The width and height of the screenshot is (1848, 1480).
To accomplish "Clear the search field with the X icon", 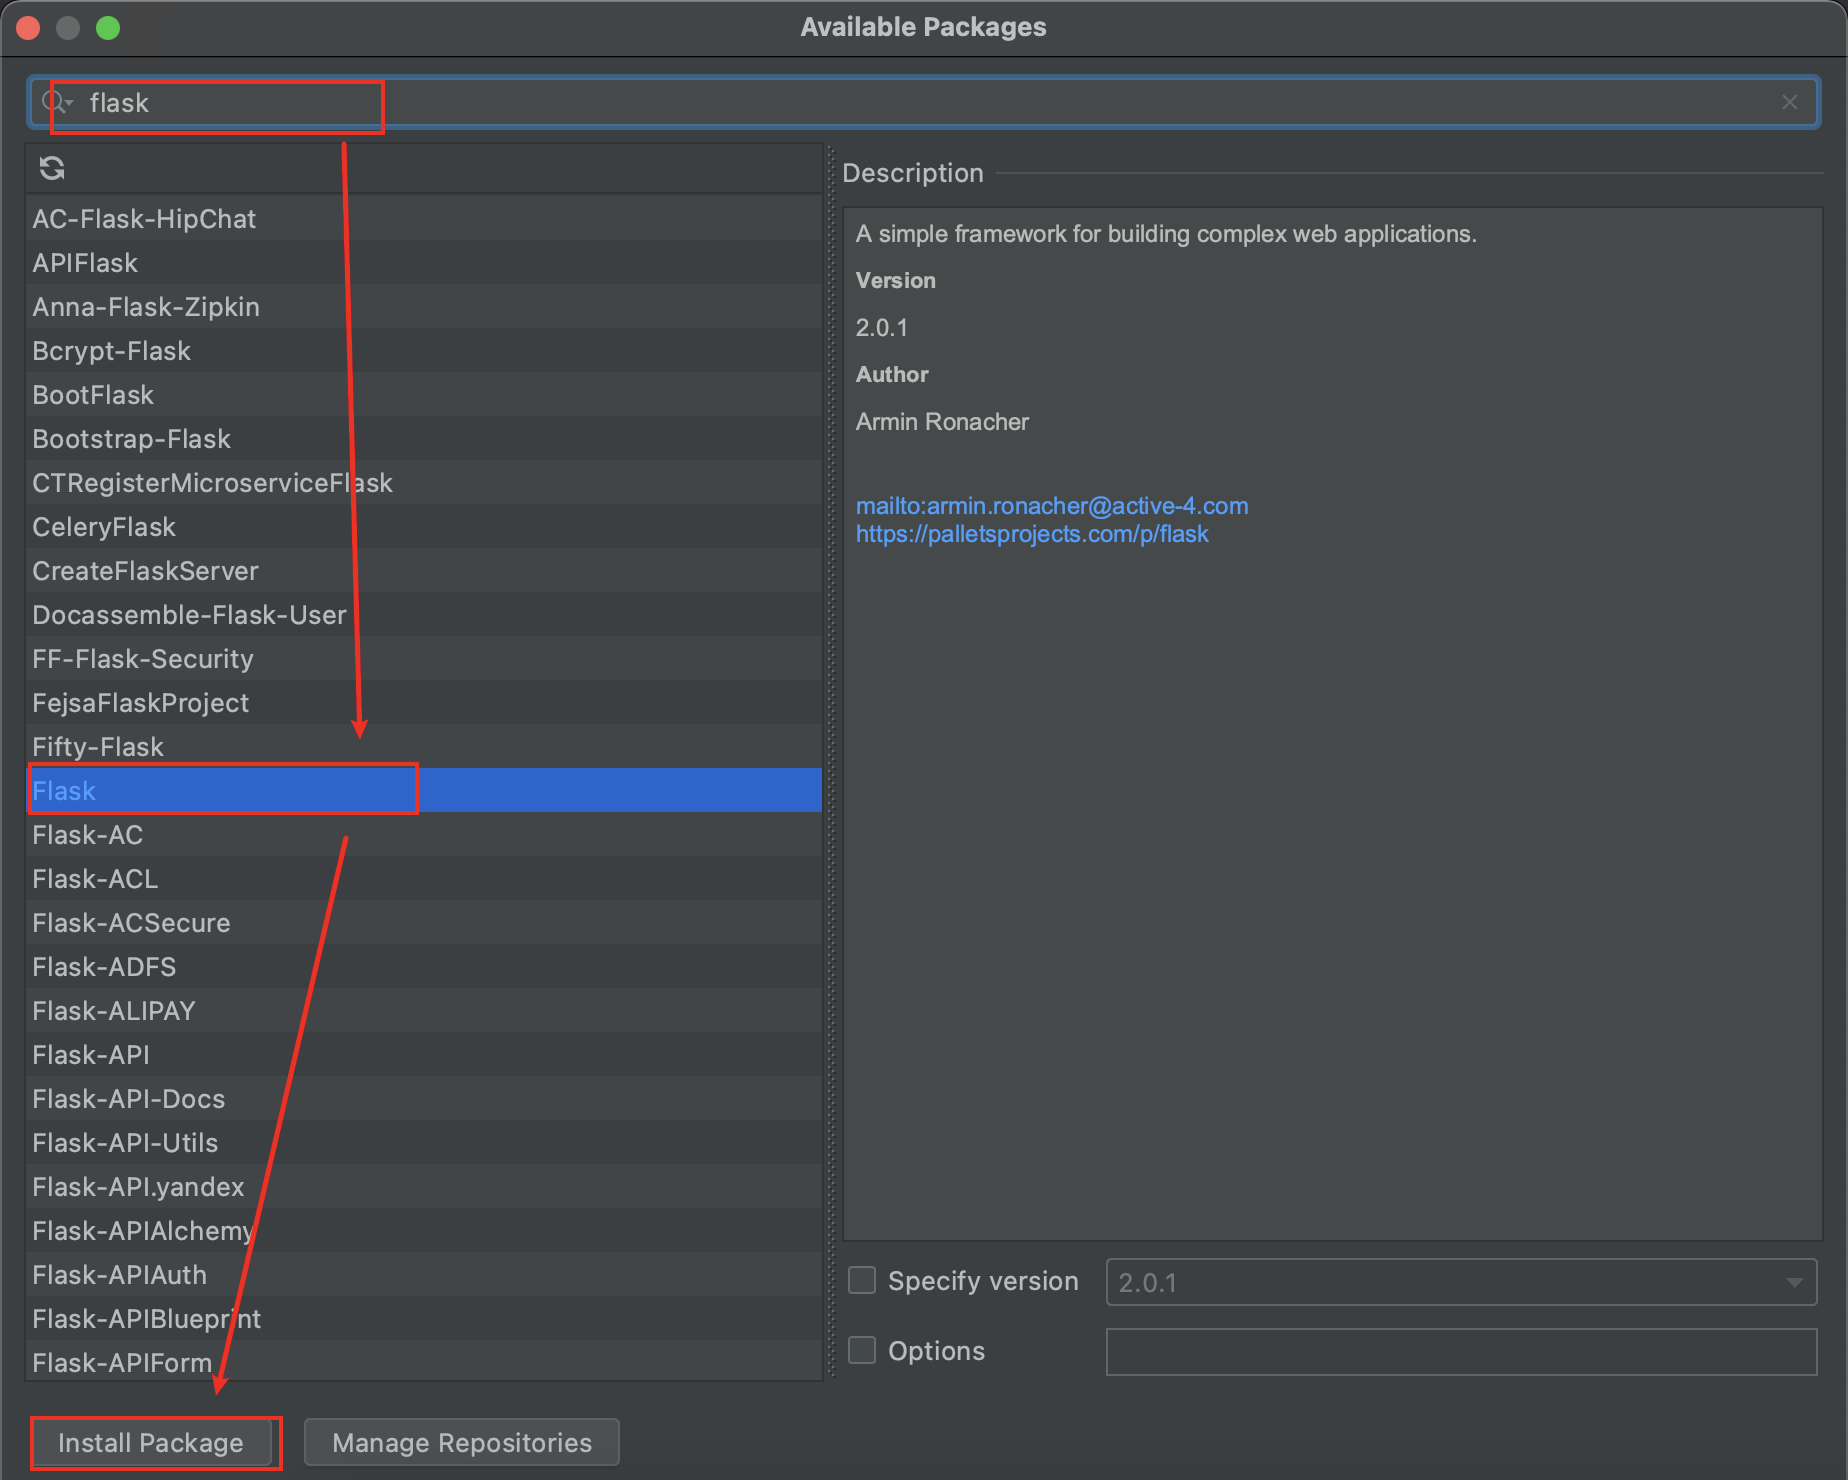I will click(x=1790, y=102).
